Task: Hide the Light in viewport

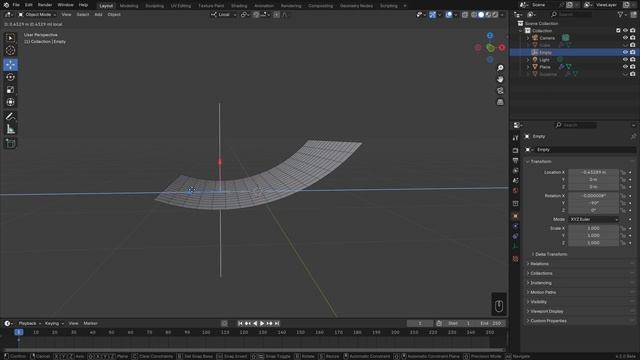Action: click(625, 60)
